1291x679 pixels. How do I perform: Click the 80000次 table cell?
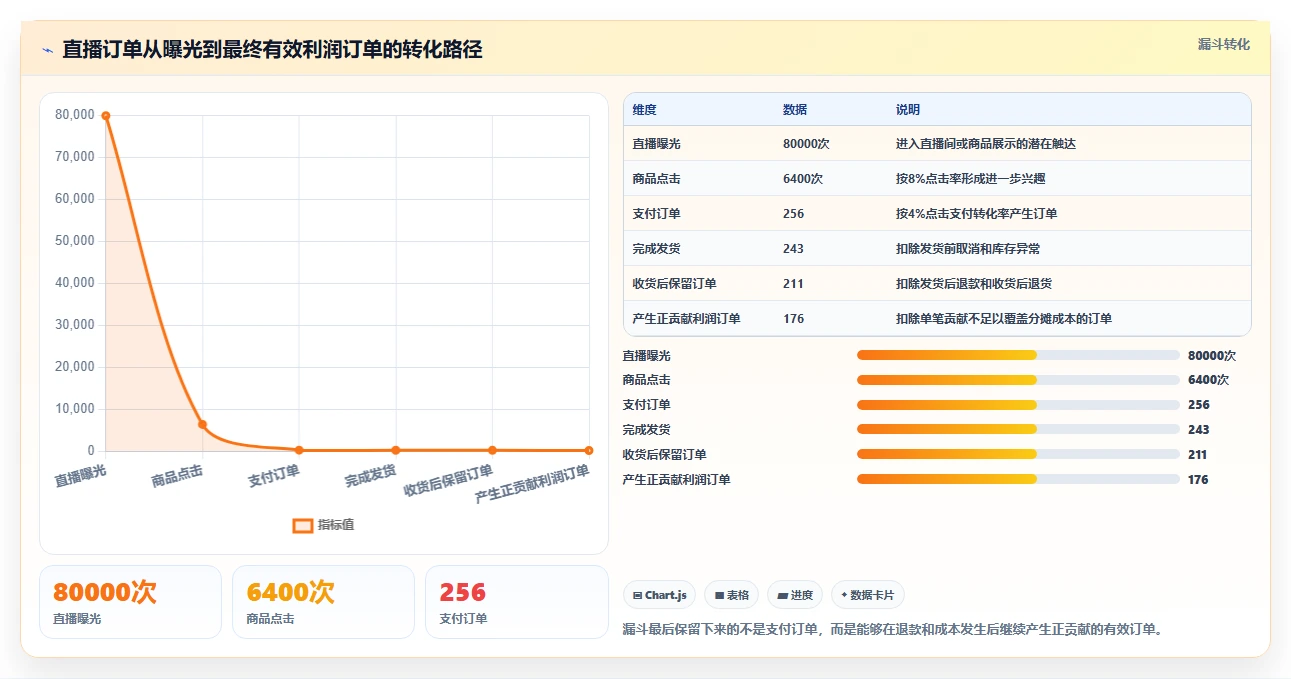click(x=806, y=144)
